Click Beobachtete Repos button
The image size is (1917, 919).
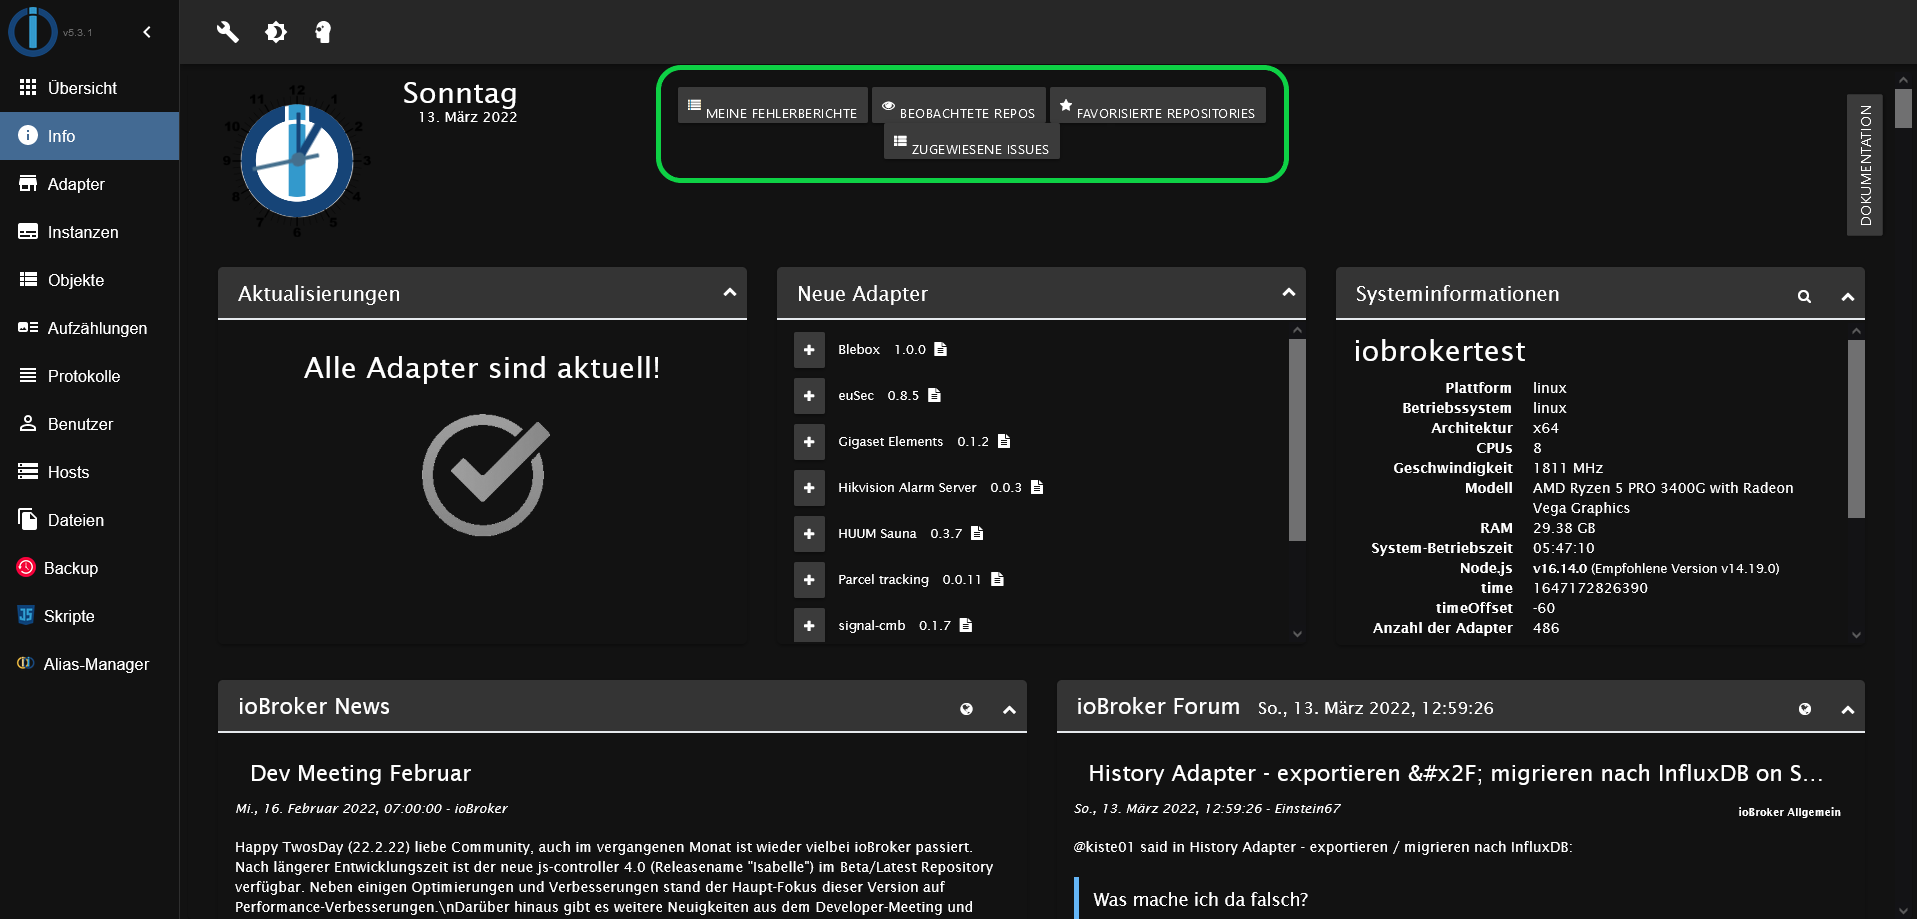[959, 106]
